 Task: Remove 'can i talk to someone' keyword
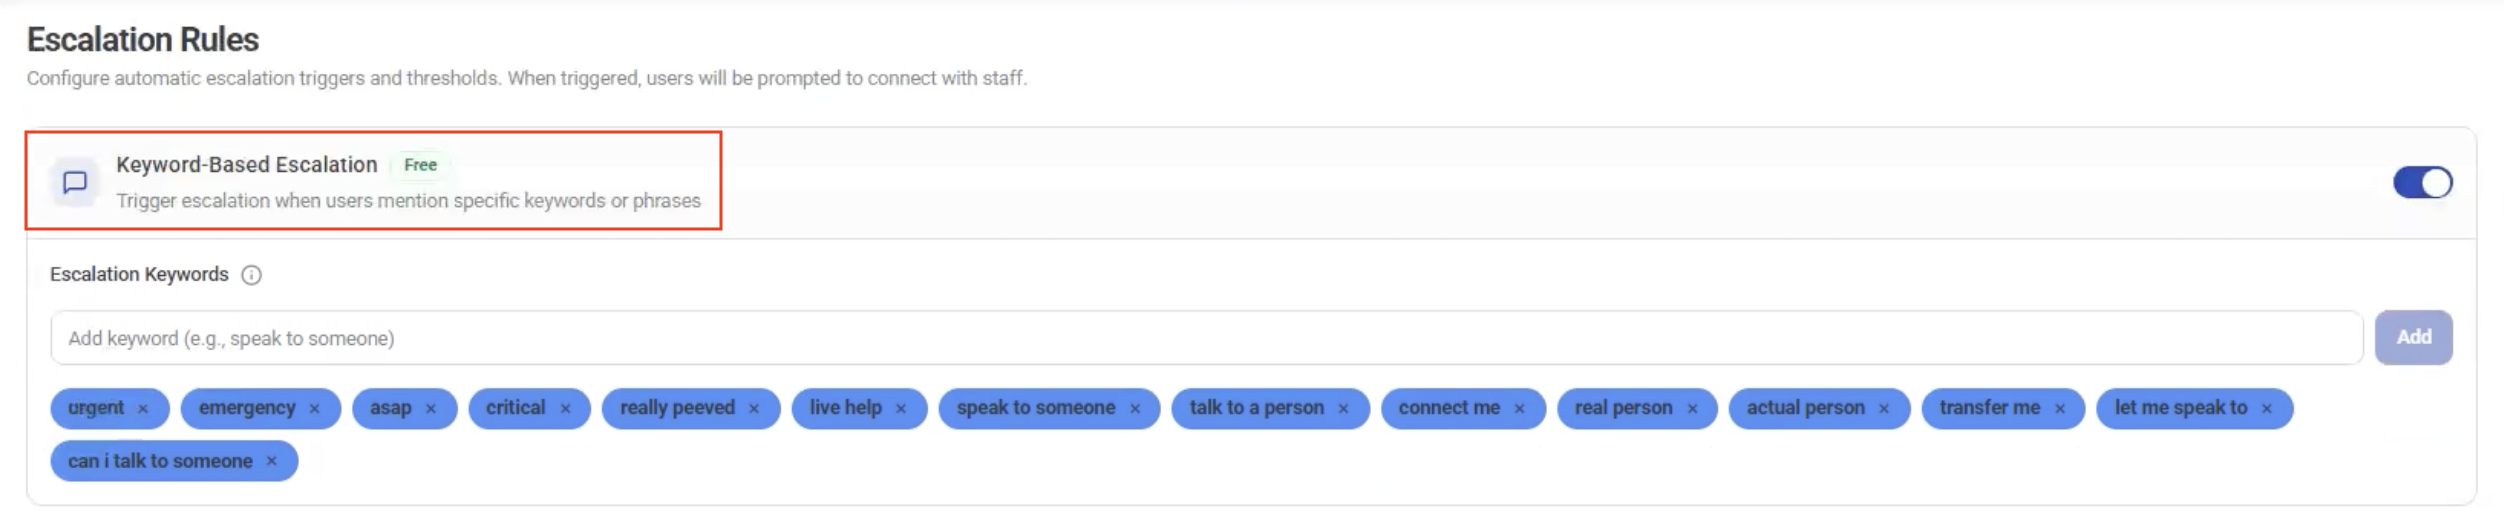point(271,462)
